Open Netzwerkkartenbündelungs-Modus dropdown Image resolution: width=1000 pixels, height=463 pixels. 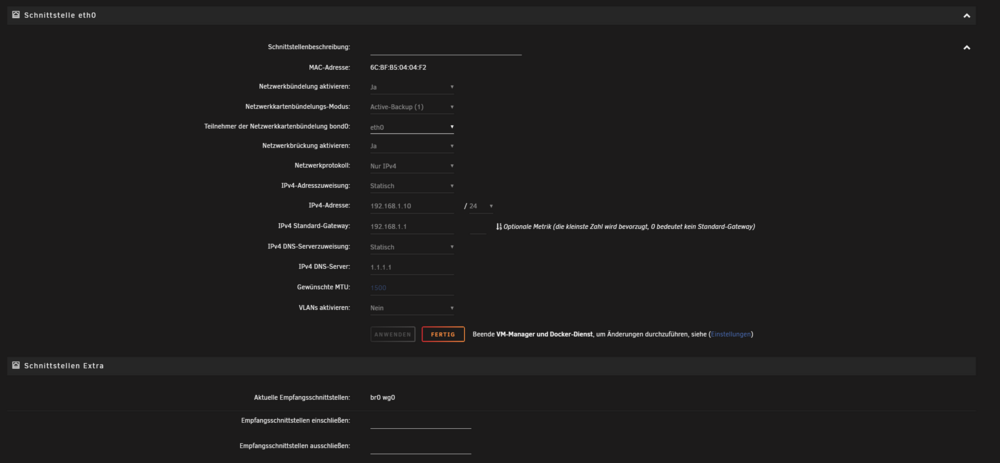tap(412, 107)
